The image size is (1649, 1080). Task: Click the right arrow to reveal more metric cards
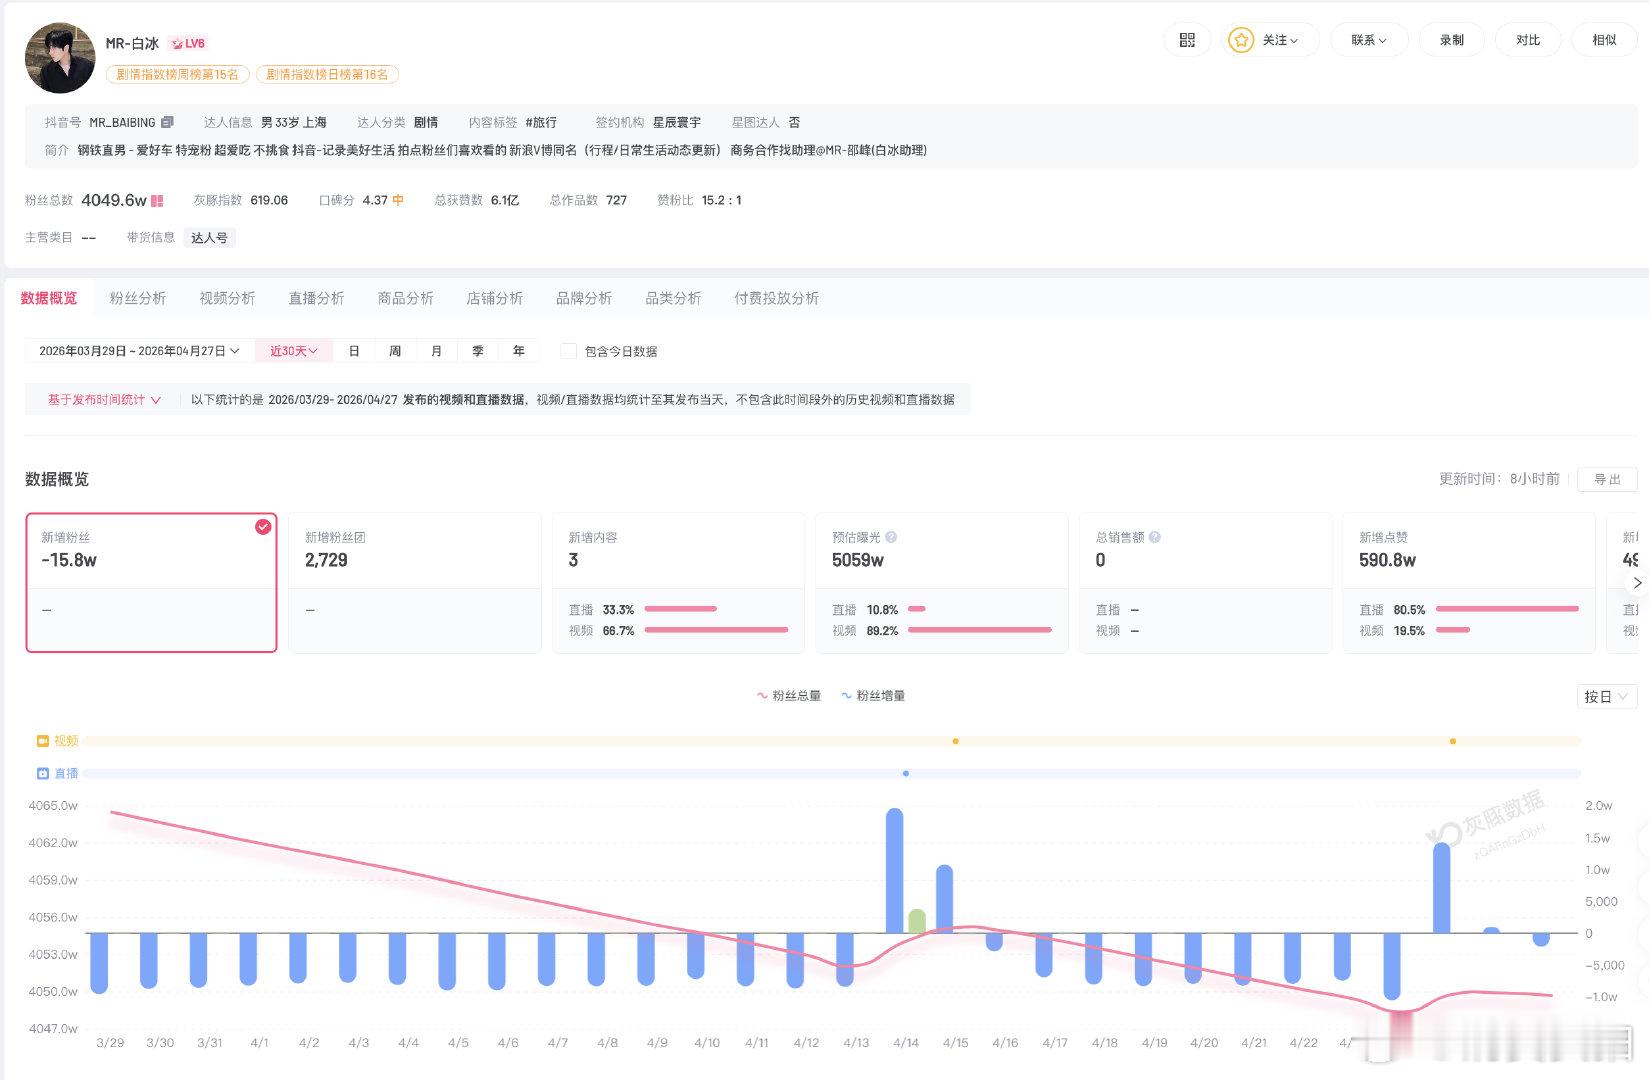click(x=1637, y=583)
